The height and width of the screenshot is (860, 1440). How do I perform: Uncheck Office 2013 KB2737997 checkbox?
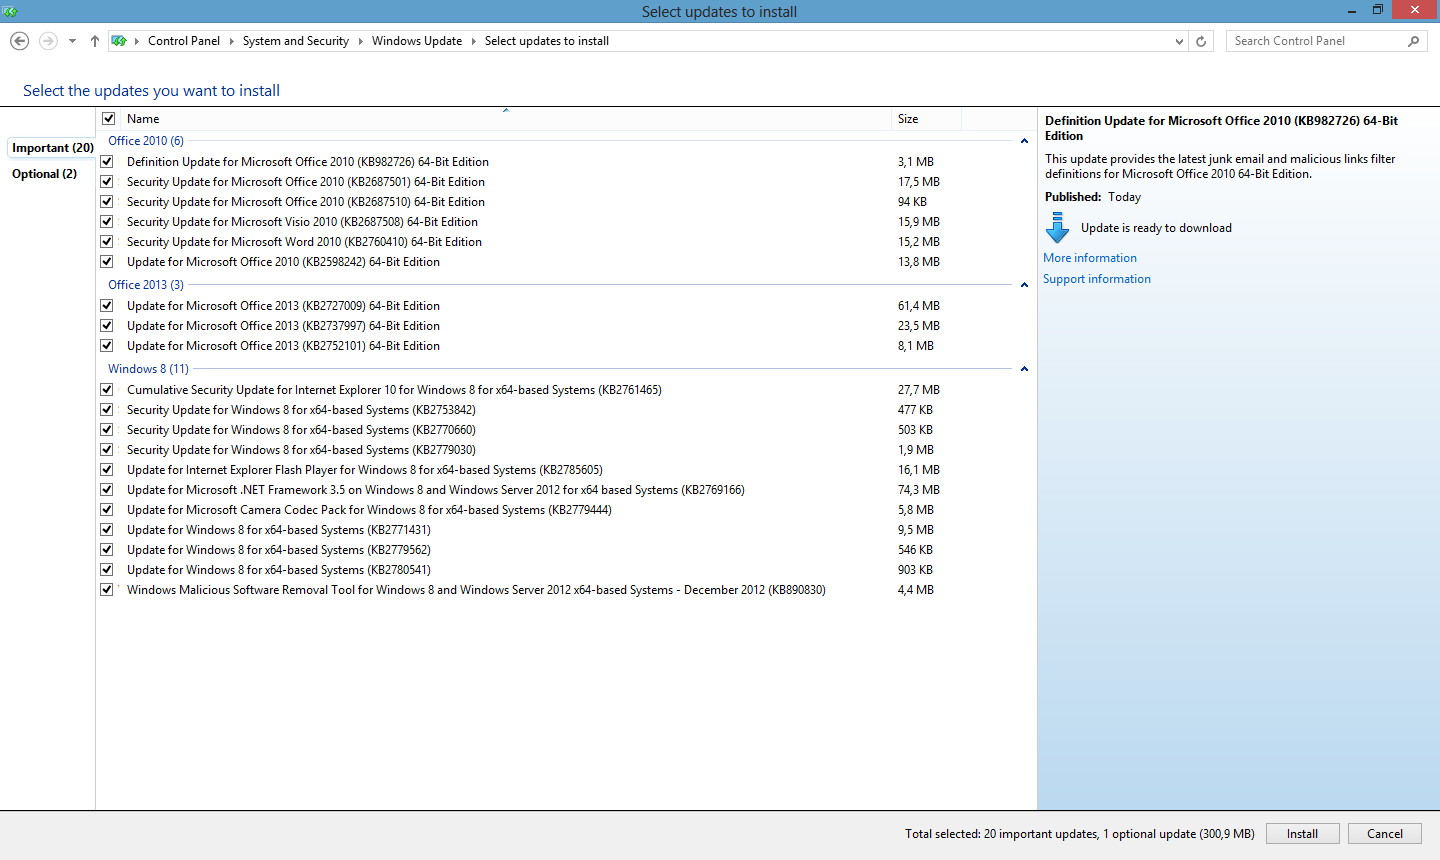coord(107,326)
